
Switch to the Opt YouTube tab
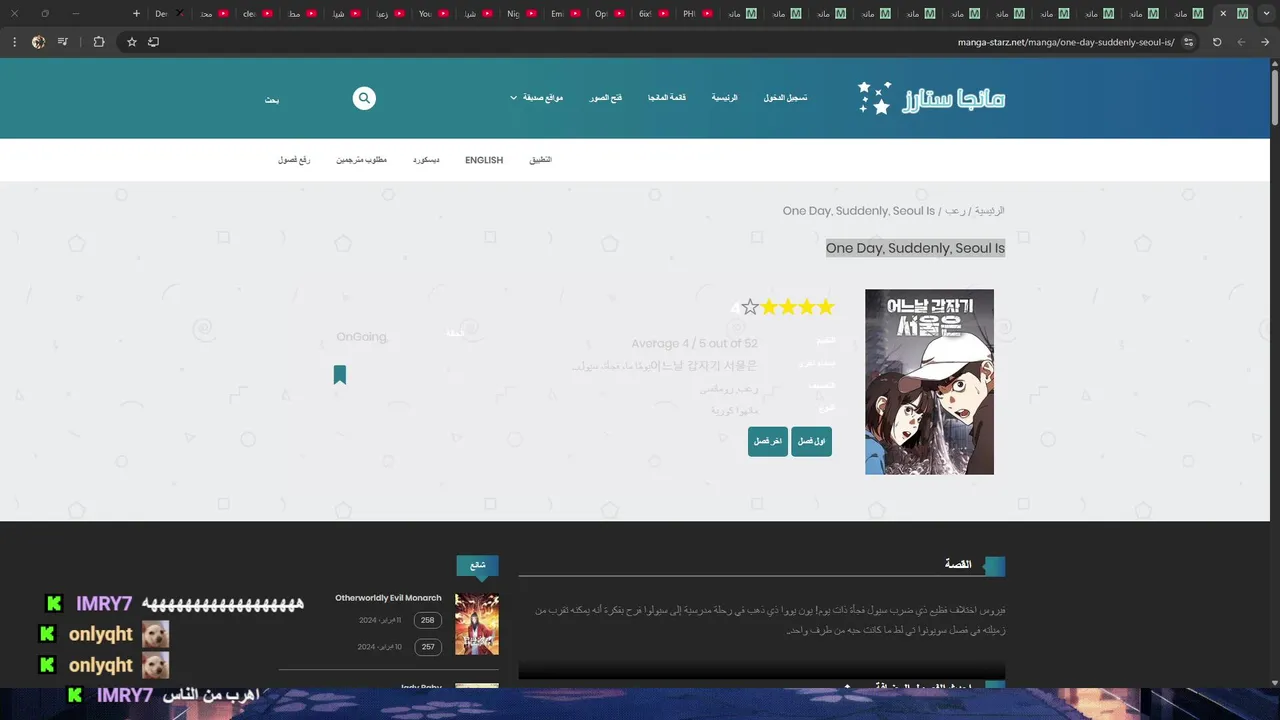pyautogui.click(x=609, y=14)
